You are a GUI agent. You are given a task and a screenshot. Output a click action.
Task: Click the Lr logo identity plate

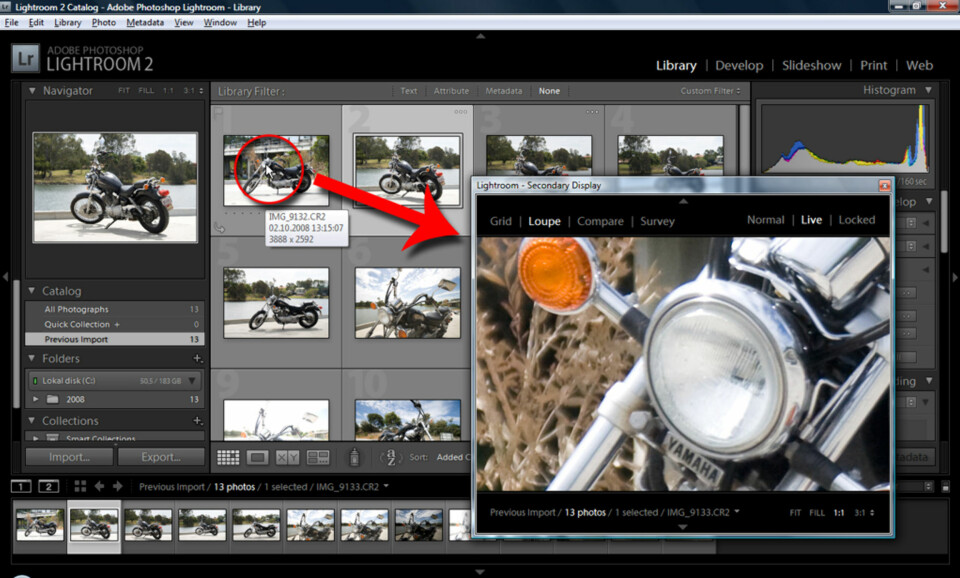25,59
